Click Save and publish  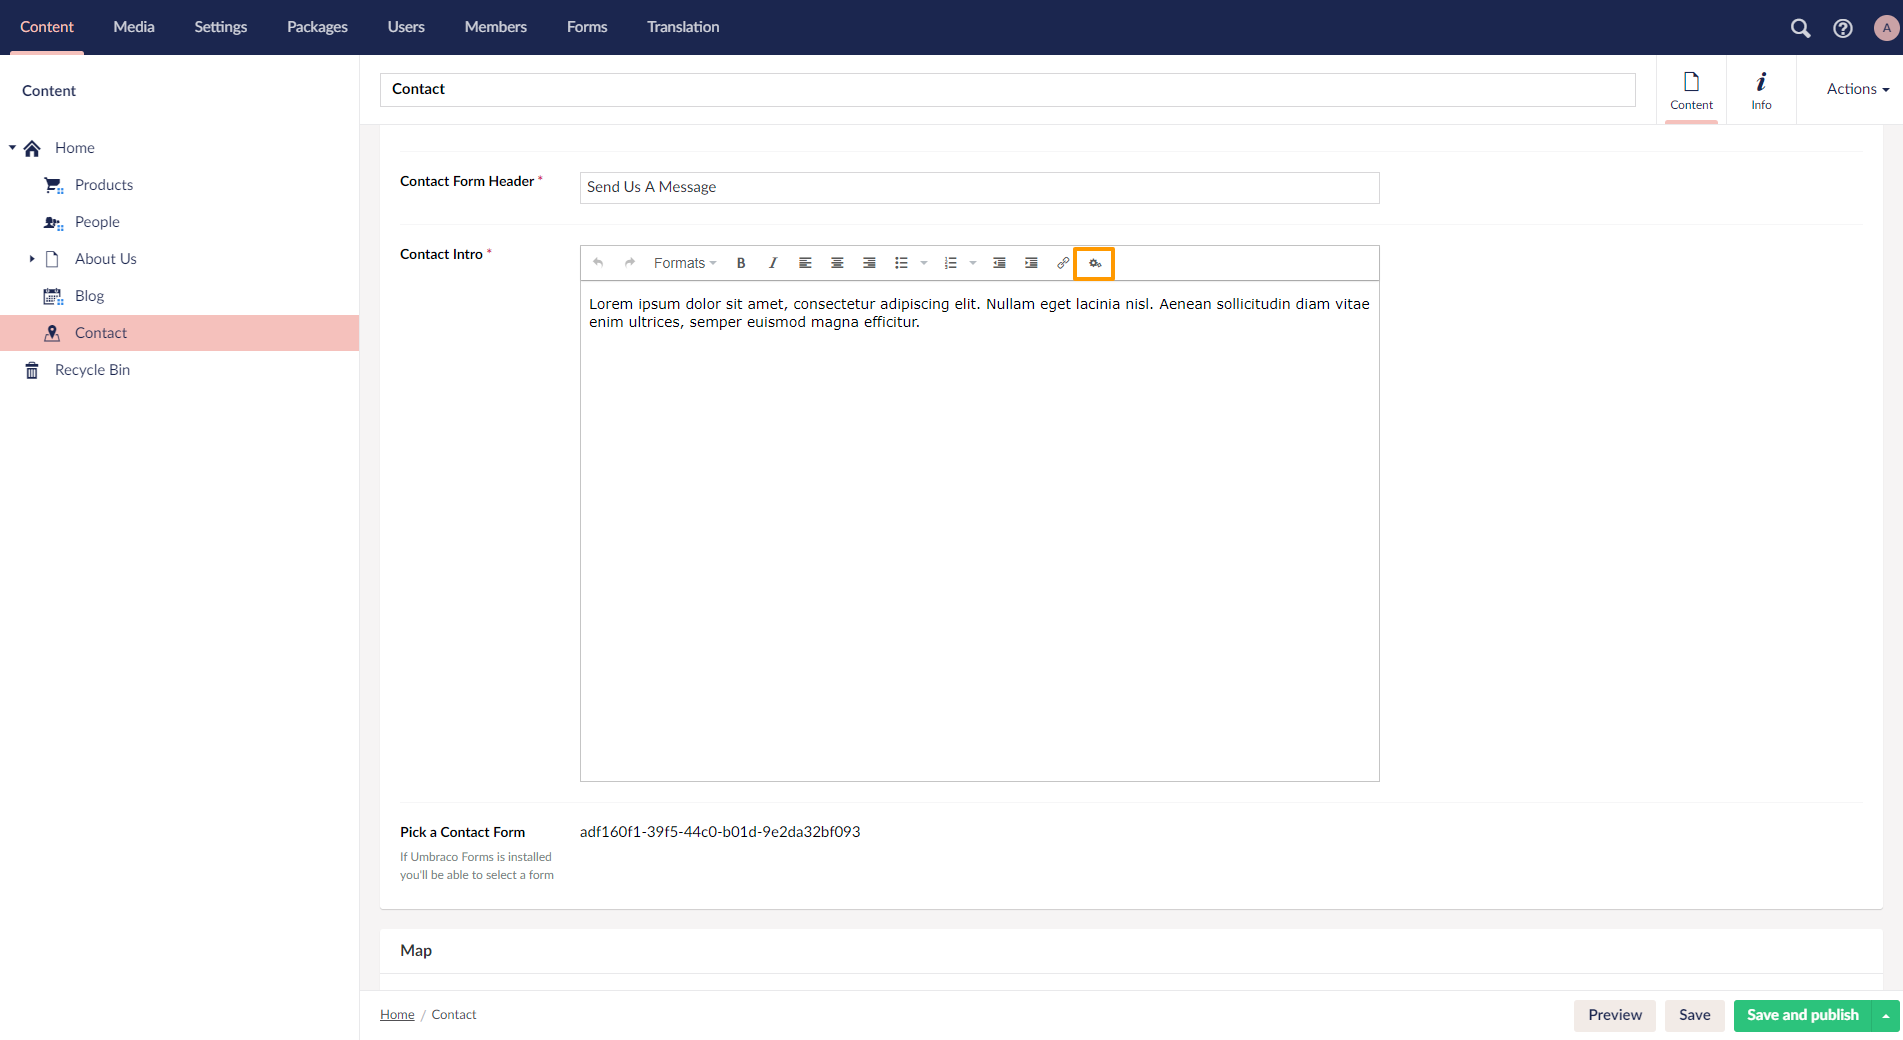pos(1803,1015)
